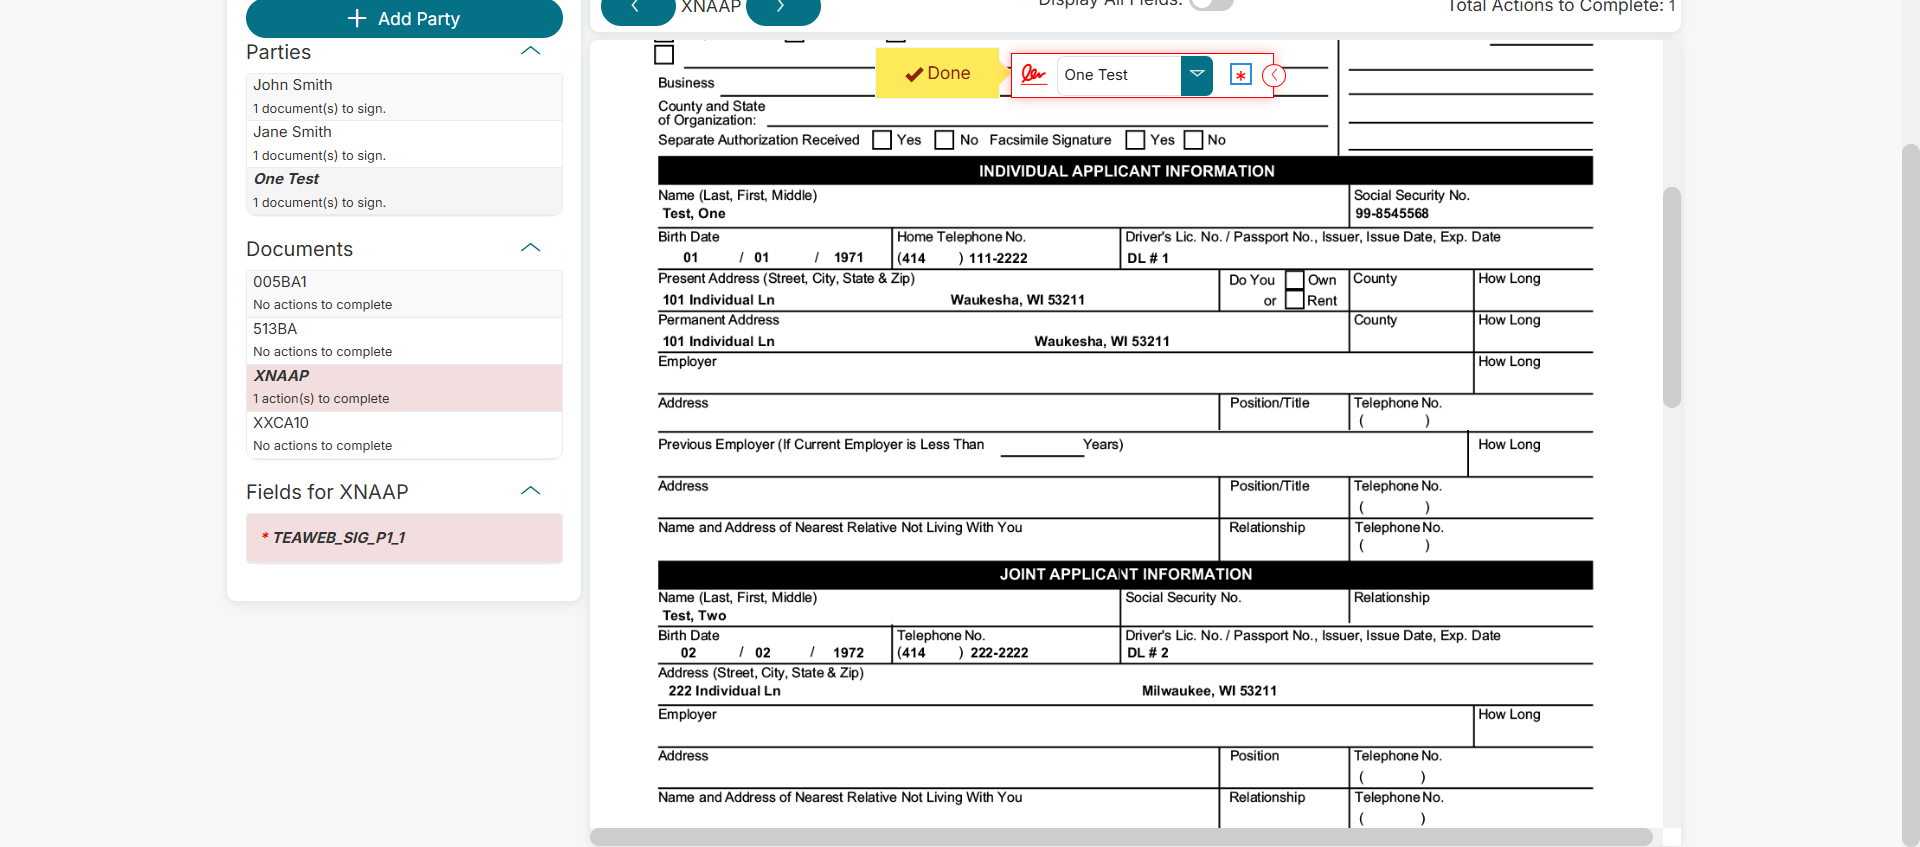Collapse the signature field popup with the red circled chevron
The image size is (1920, 847).
pyautogui.click(x=1274, y=75)
